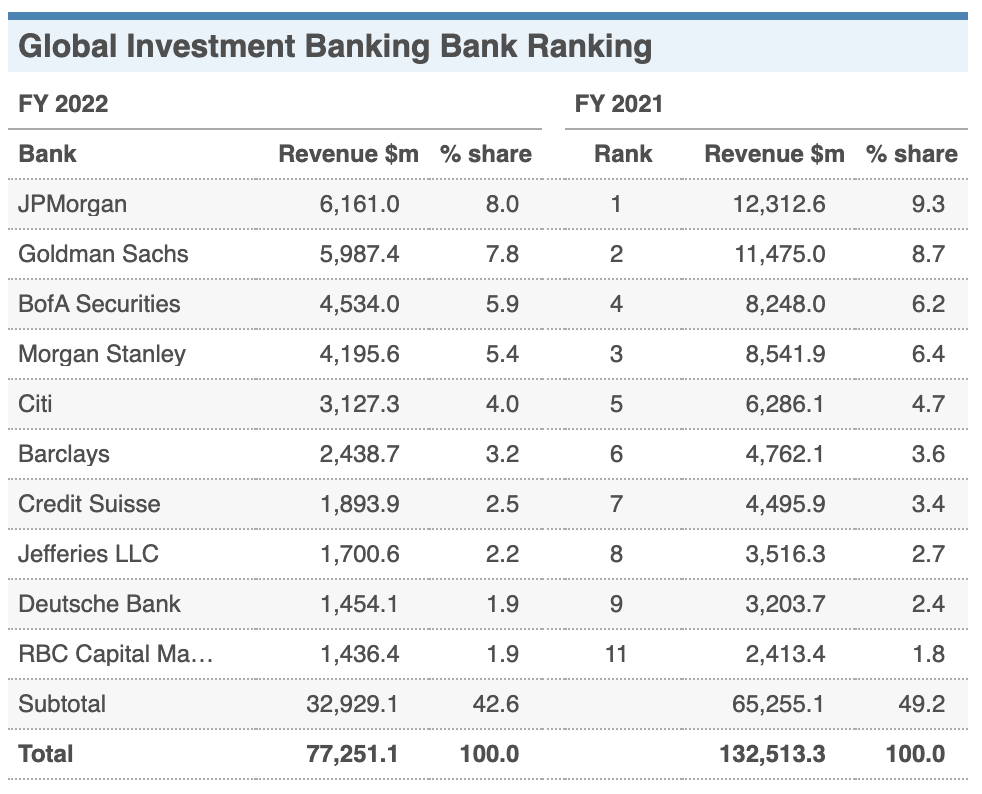Image resolution: width=982 pixels, height=794 pixels.
Task: Sort by FY 2022 Revenue $m header
Action: 348,154
